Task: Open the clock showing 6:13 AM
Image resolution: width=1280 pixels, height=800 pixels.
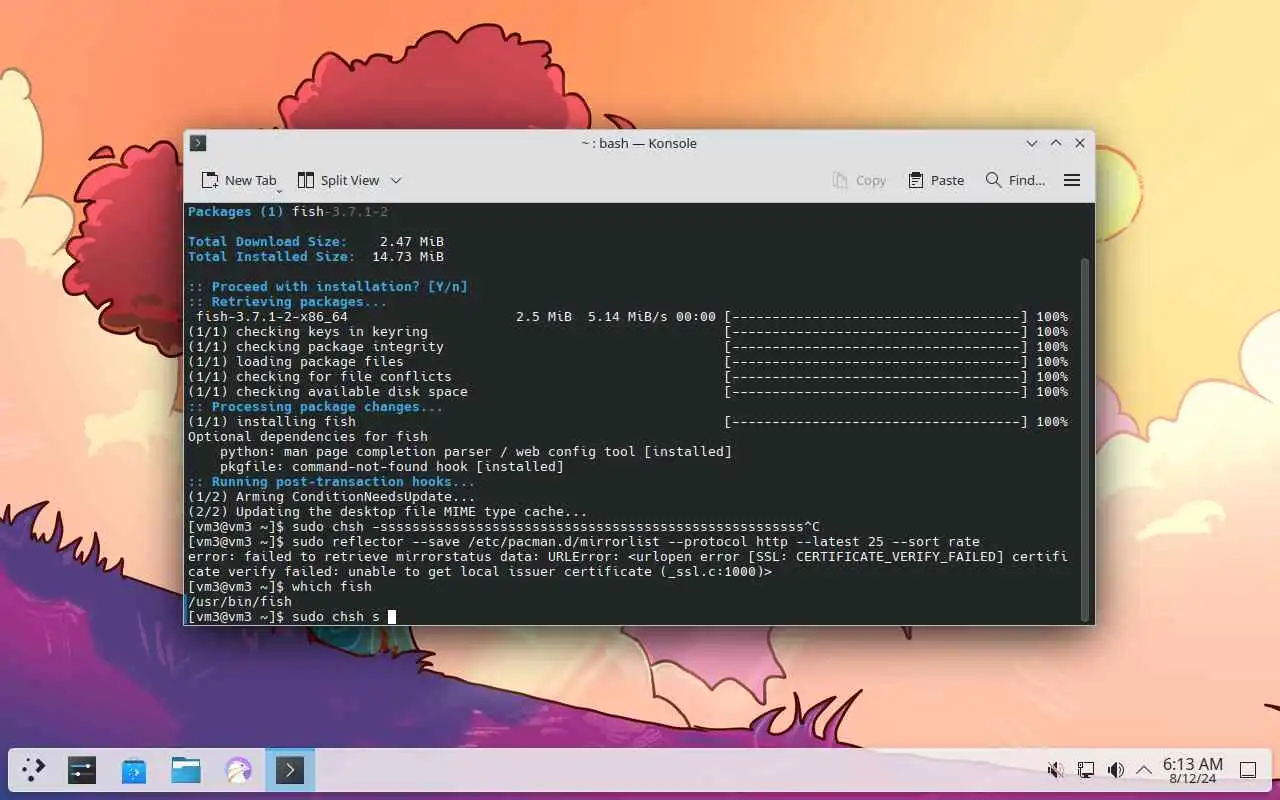Action: [1192, 770]
